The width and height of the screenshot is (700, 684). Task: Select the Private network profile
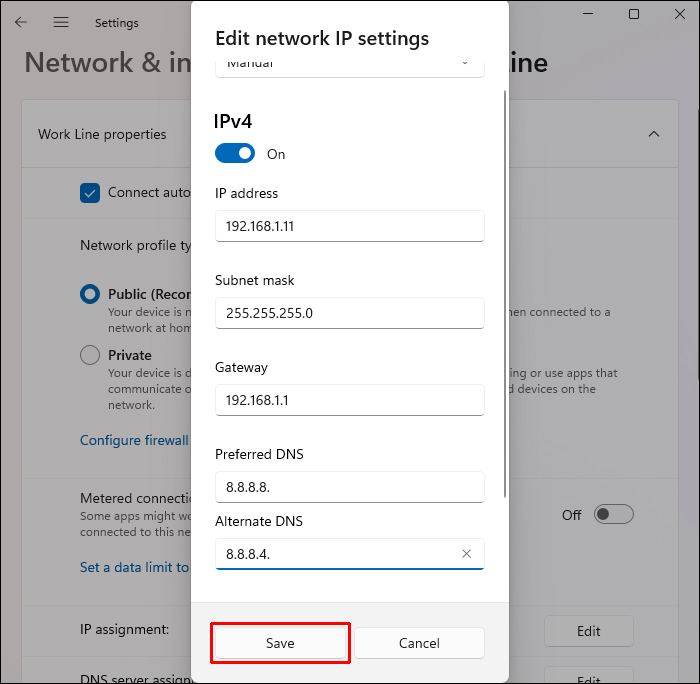tap(90, 355)
